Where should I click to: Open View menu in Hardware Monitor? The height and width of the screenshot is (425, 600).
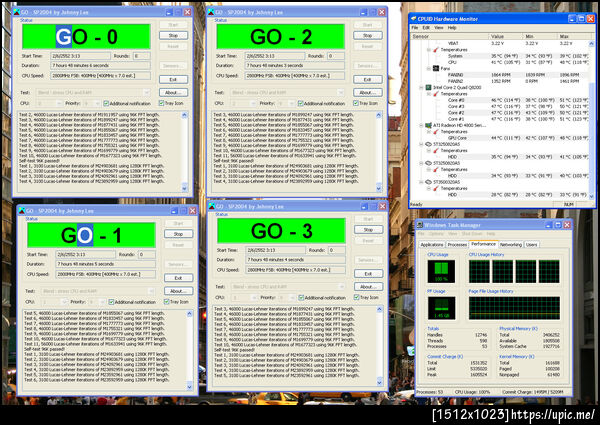pyautogui.click(x=439, y=28)
